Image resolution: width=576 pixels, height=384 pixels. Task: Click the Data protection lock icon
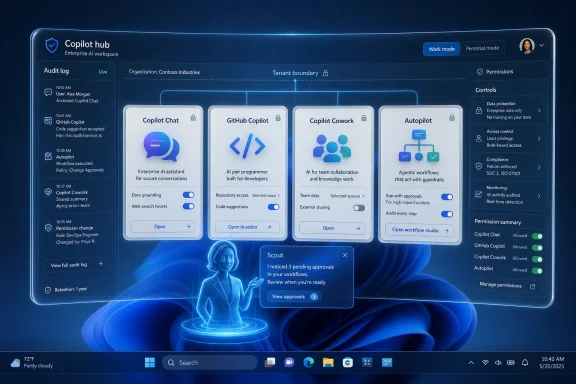point(479,110)
